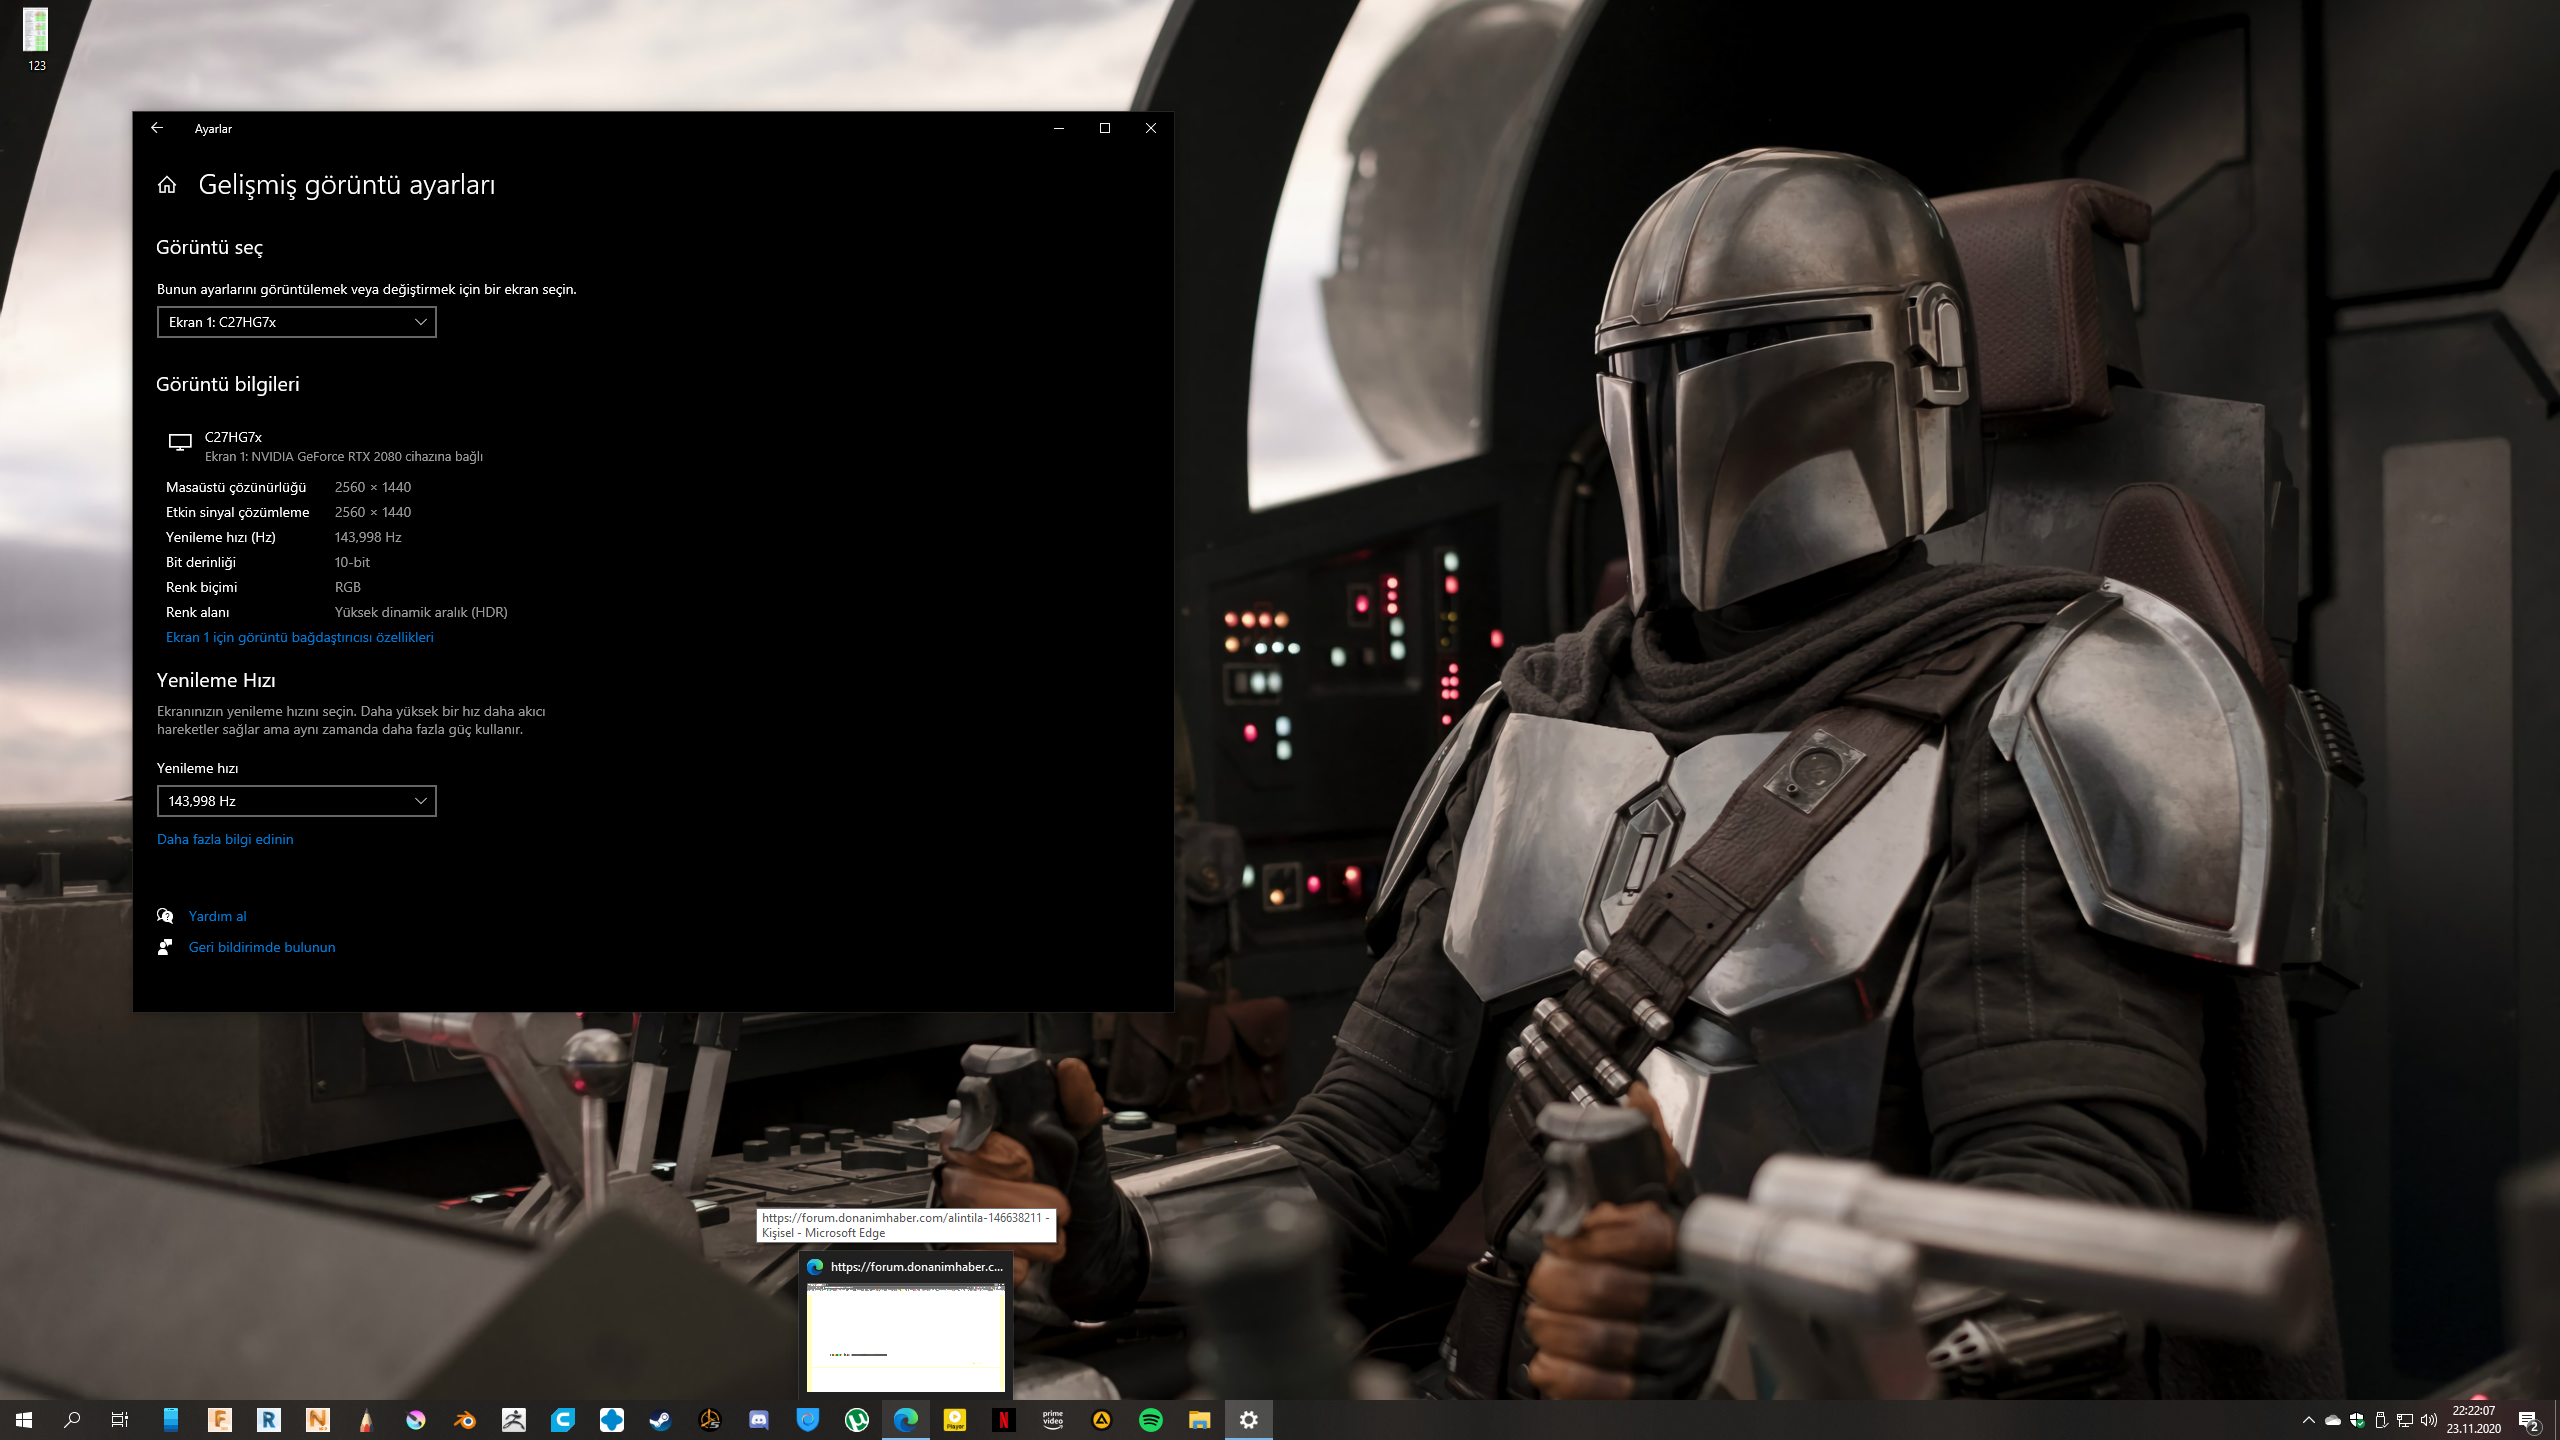Open the Windows Start menu
The width and height of the screenshot is (2560, 1440).
coord(24,1420)
